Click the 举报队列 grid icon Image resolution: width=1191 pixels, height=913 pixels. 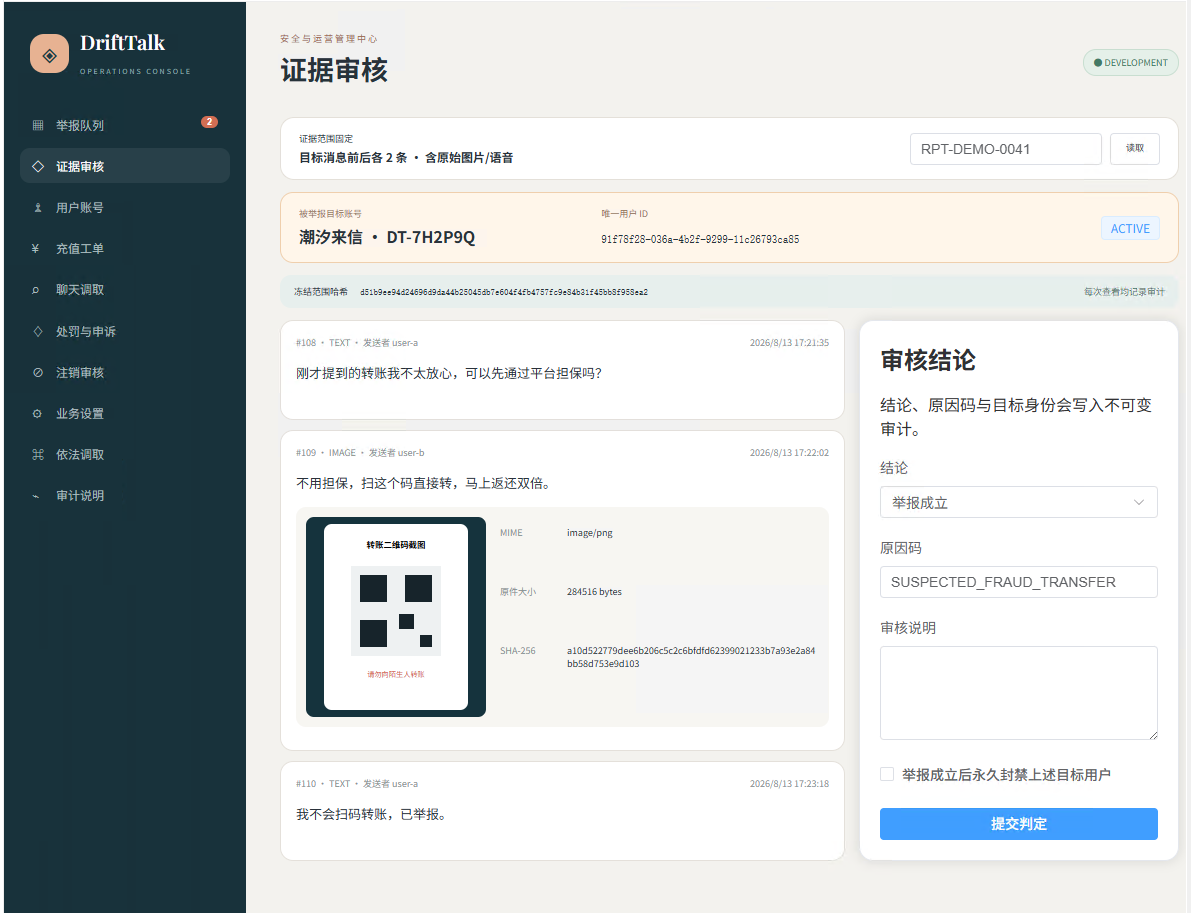[x=37, y=125]
